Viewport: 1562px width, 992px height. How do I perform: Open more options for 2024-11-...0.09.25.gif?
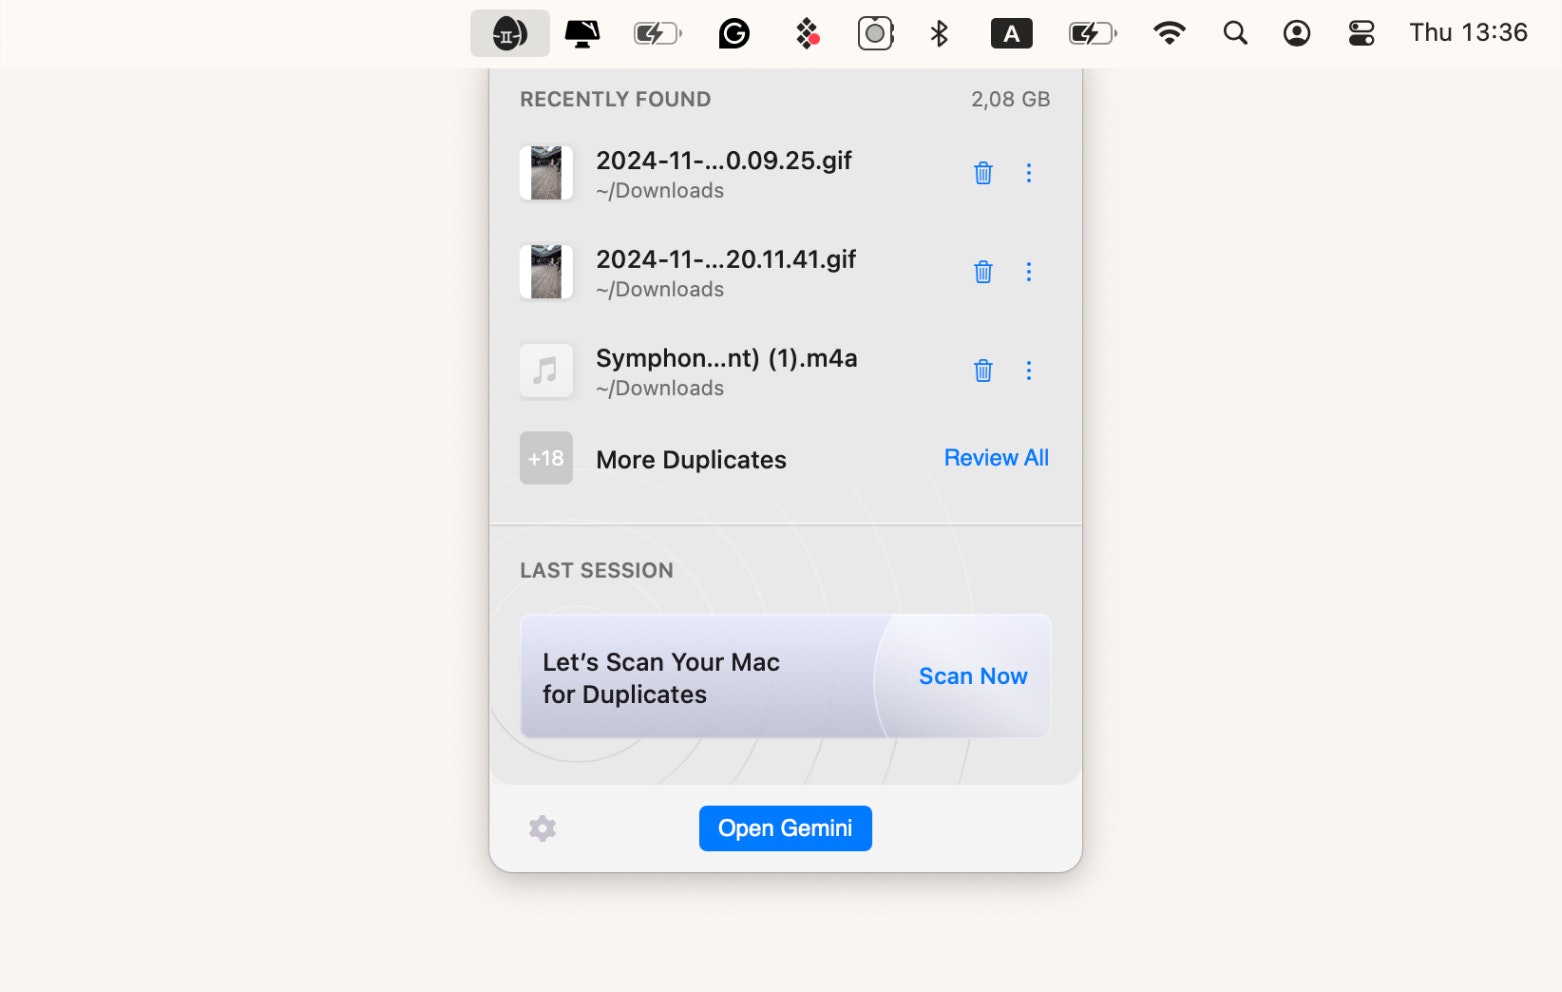click(1028, 173)
